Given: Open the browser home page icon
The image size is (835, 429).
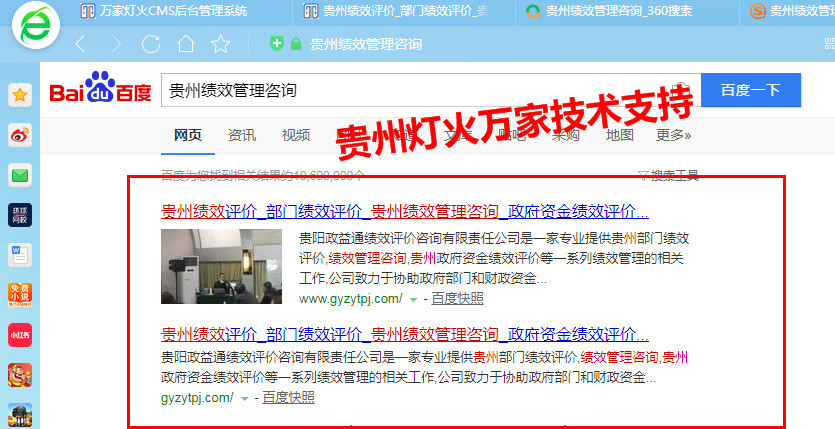Looking at the screenshot, I should [x=185, y=44].
